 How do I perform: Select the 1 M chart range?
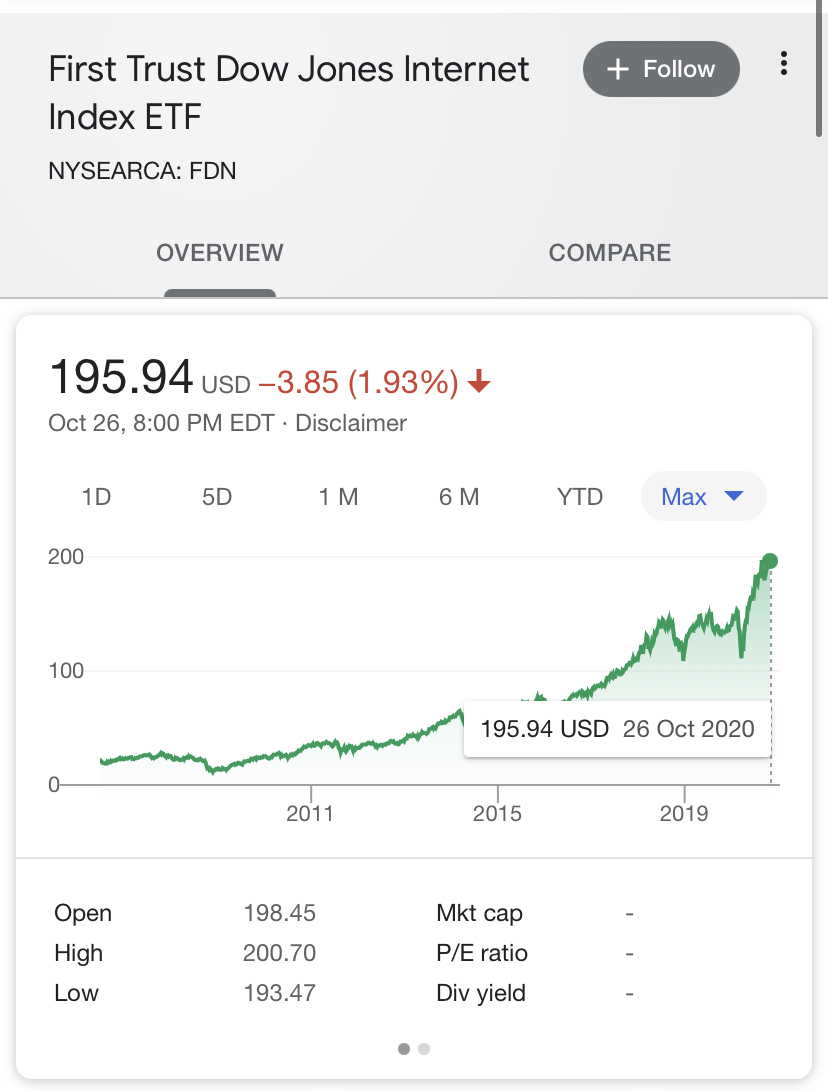(x=338, y=497)
